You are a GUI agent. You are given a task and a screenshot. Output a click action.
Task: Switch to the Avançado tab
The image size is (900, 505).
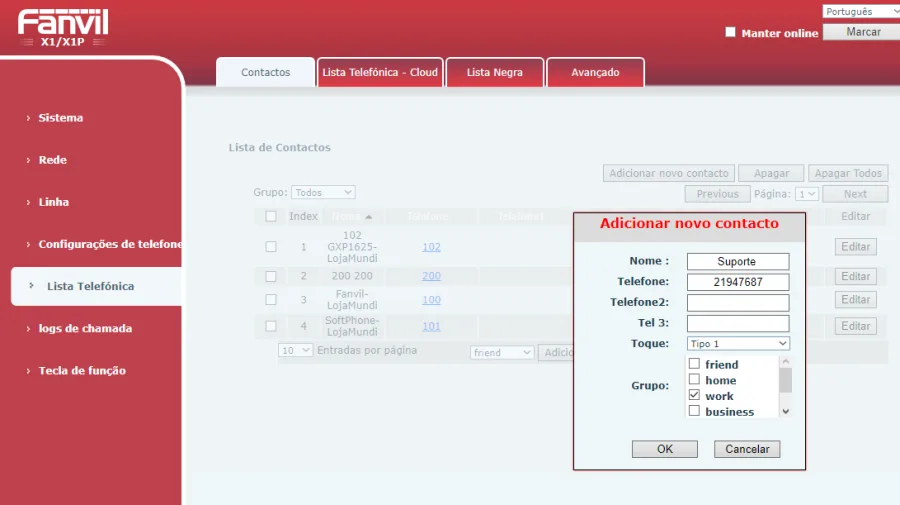pos(595,72)
